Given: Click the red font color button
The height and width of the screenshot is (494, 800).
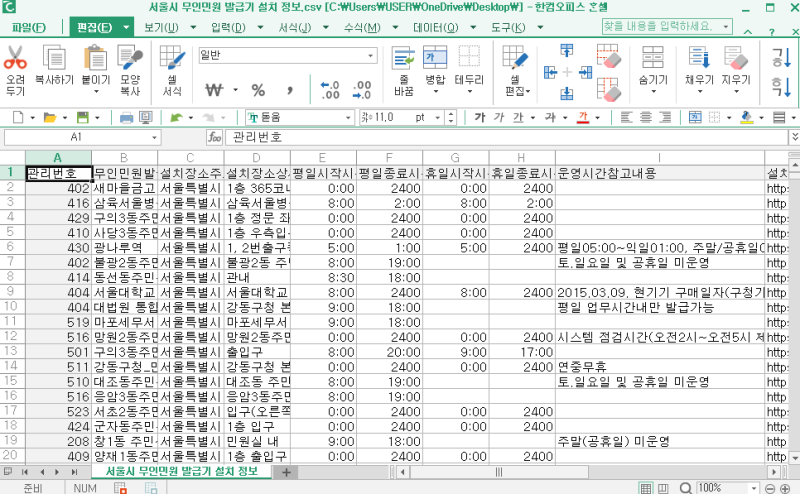Looking at the screenshot, I should coord(583,117).
